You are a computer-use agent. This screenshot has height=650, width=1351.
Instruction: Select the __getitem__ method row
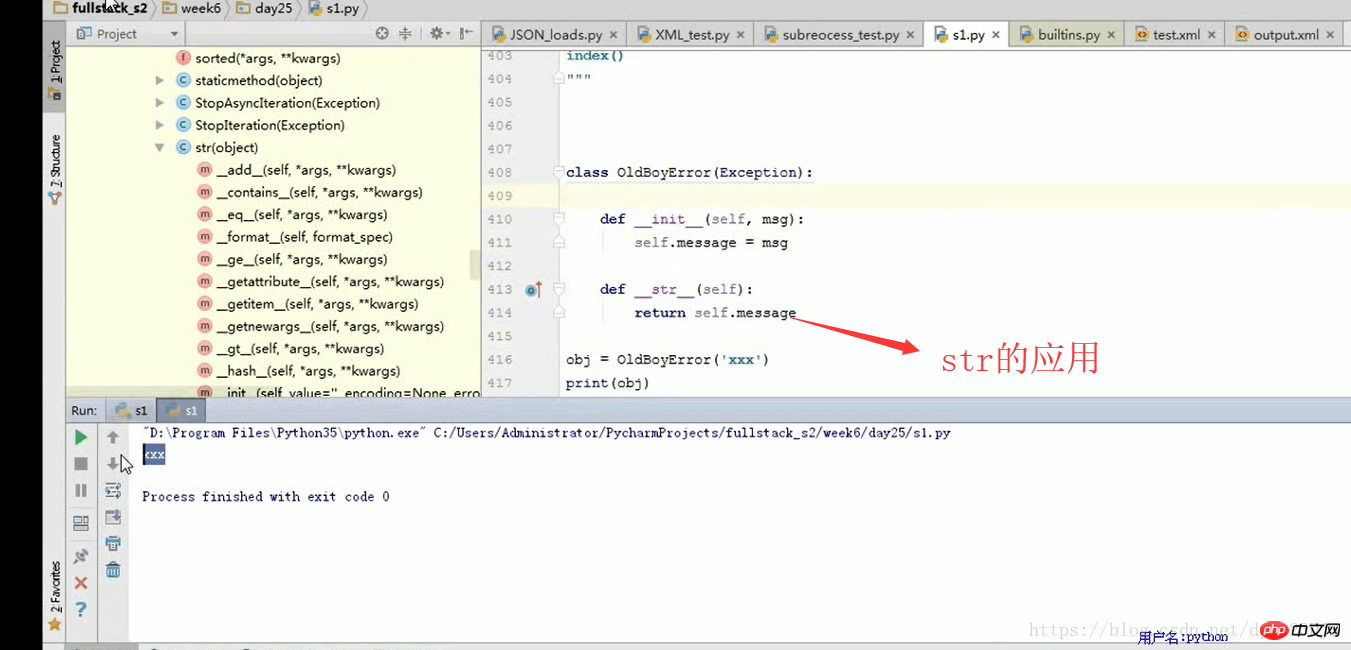(317, 304)
